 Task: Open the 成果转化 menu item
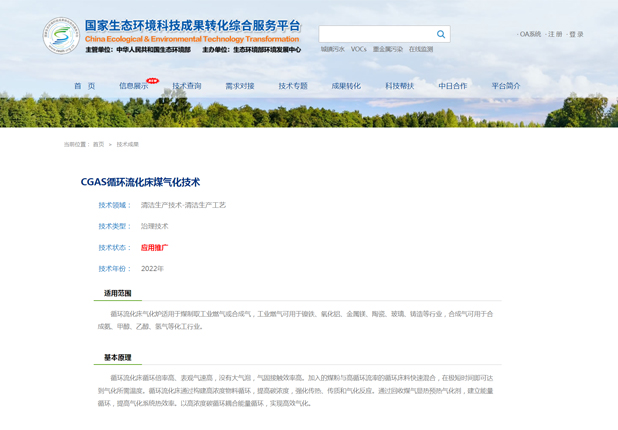pyautogui.click(x=346, y=86)
